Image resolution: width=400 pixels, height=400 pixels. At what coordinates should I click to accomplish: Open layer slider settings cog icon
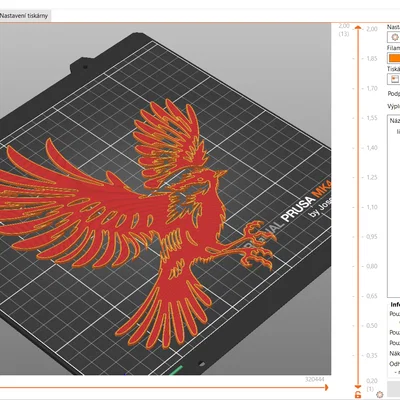pos(380,394)
